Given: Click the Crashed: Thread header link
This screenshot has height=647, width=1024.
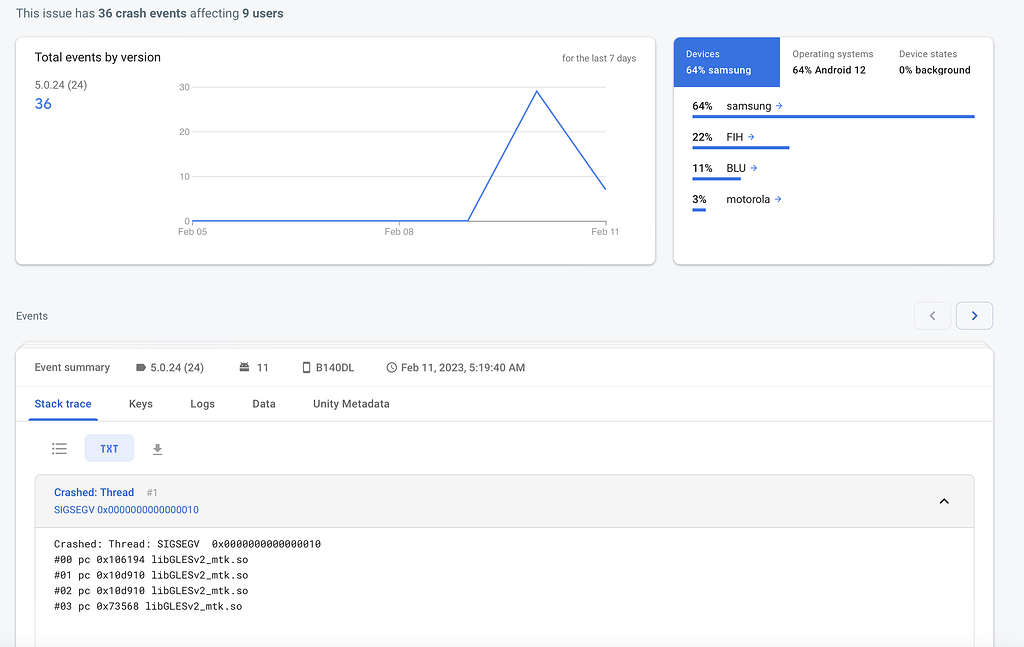Looking at the screenshot, I should click(x=94, y=493).
